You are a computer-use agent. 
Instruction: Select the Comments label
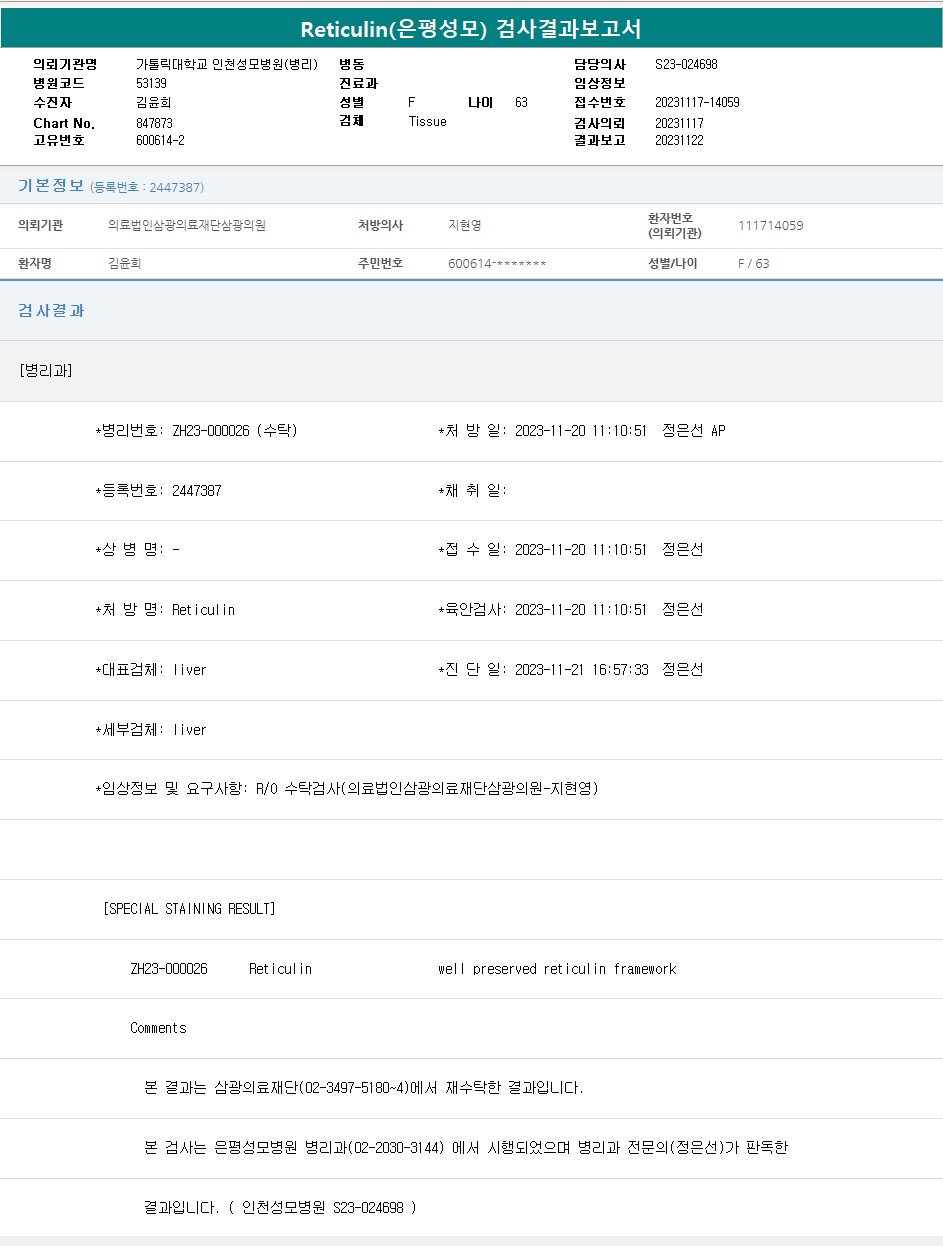pyautogui.click(x=158, y=1028)
